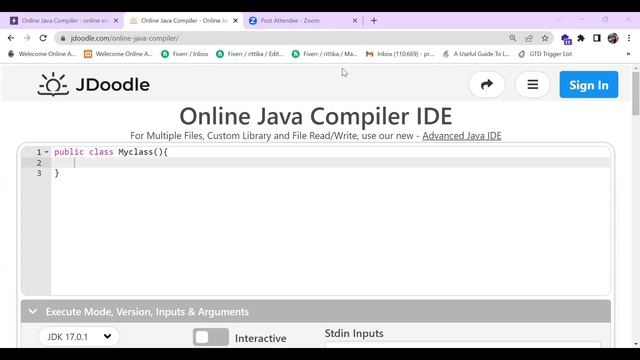Open the purple extension icon in toolbar
Image resolution: width=640 pixels, height=360 pixels.
(x=566, y=39)
